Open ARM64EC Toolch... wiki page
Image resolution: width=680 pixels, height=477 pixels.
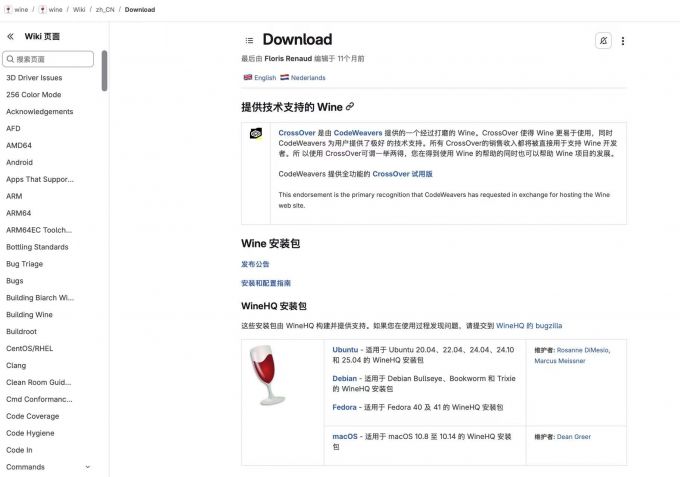pyautogui.click(x=39, y=230)
